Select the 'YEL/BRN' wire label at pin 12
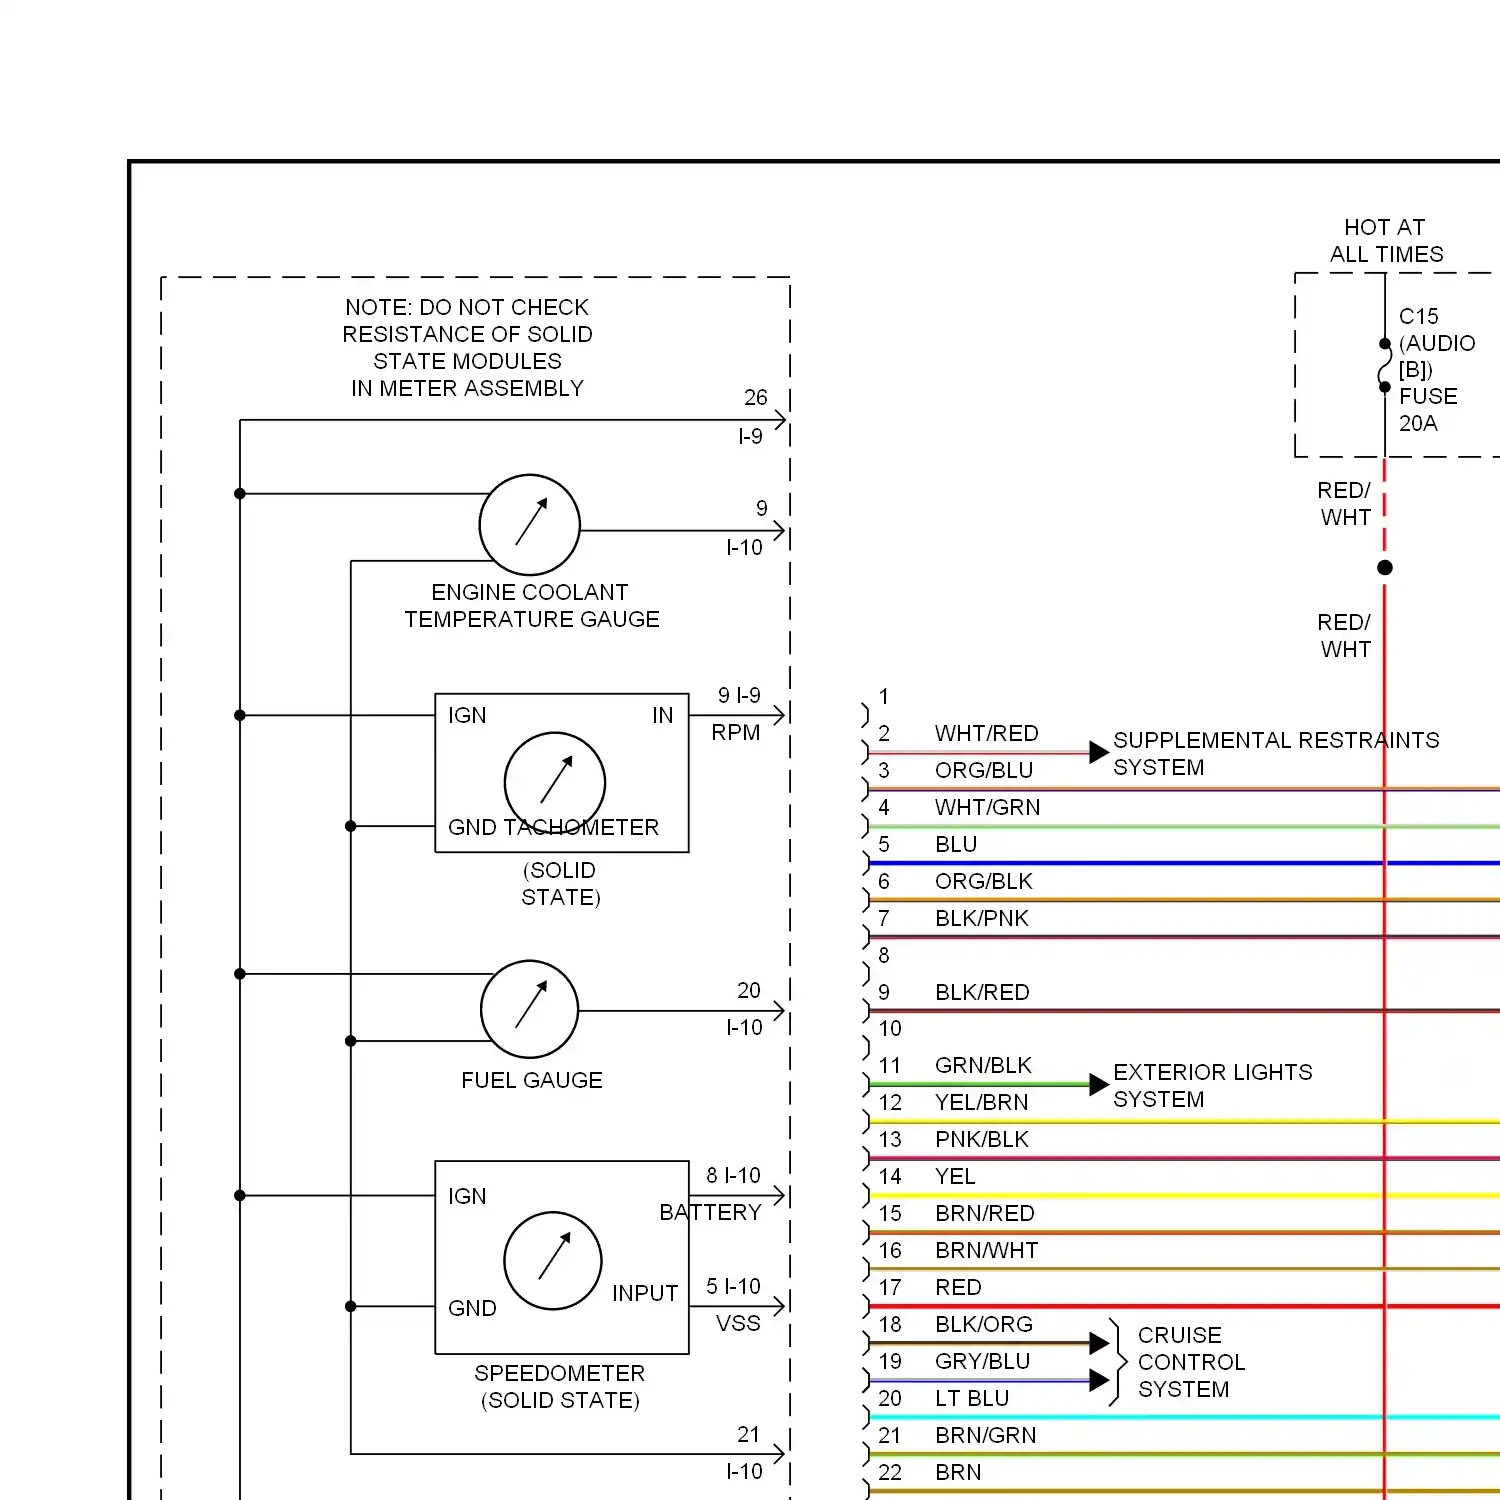Viewport: 1500px width, 1500px height. tap(981, 1102)
